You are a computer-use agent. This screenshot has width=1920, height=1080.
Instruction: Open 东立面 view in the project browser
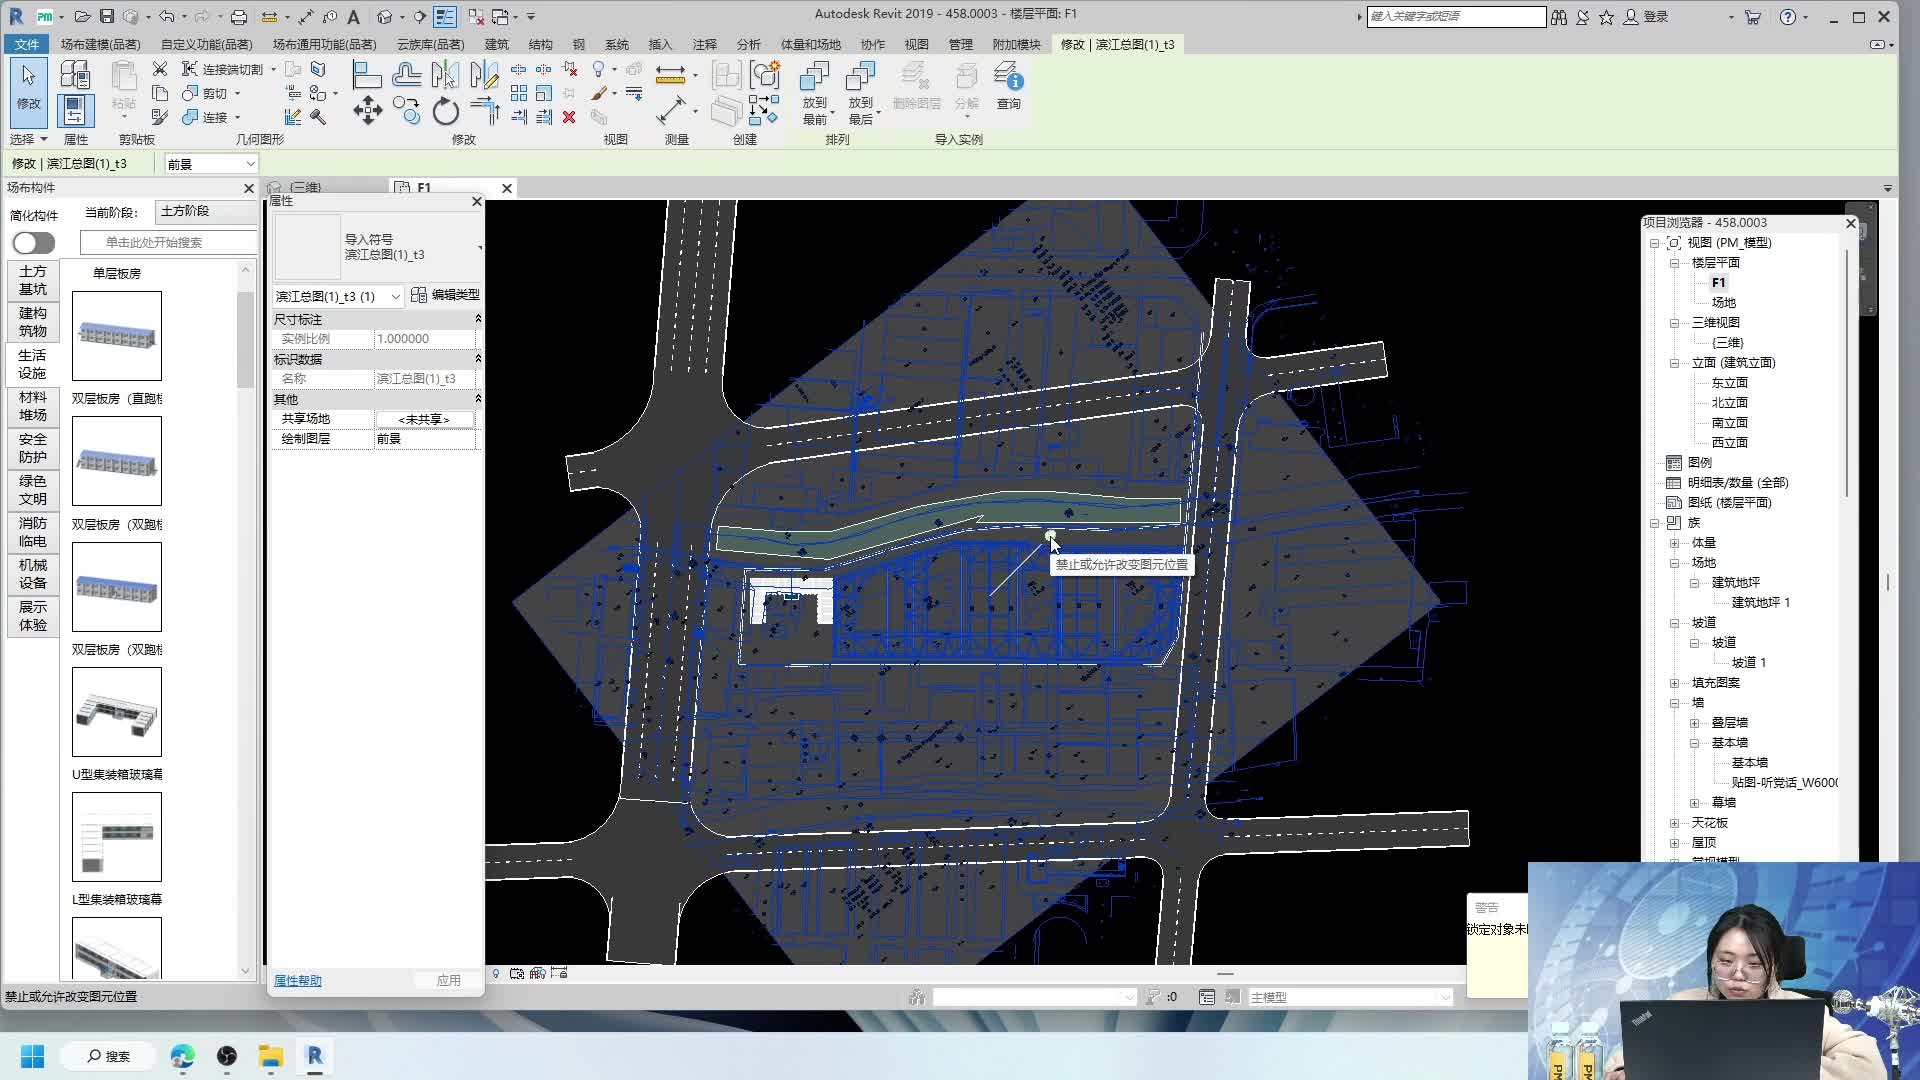[1729, 383]
